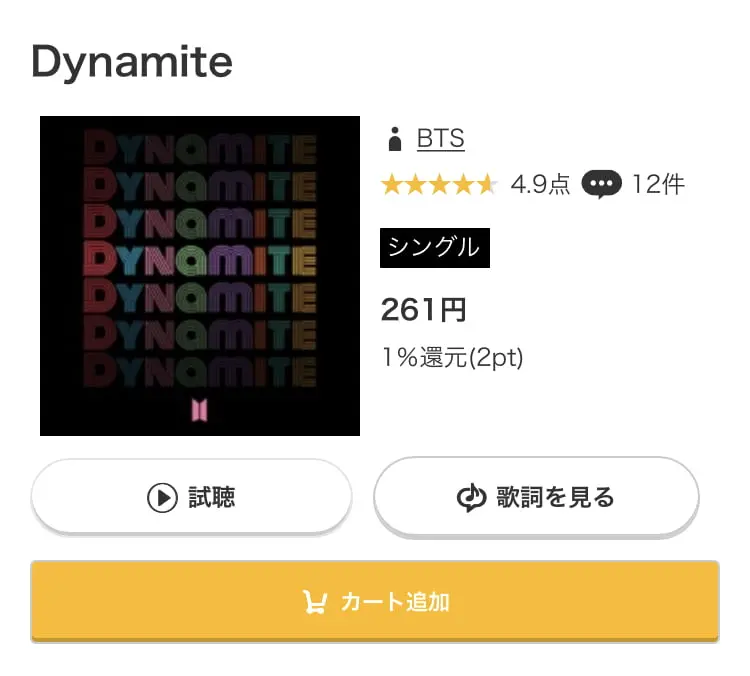The image size is (750, 676).
Task: Click the 4.9点 rating score
Action: [540, 185]
